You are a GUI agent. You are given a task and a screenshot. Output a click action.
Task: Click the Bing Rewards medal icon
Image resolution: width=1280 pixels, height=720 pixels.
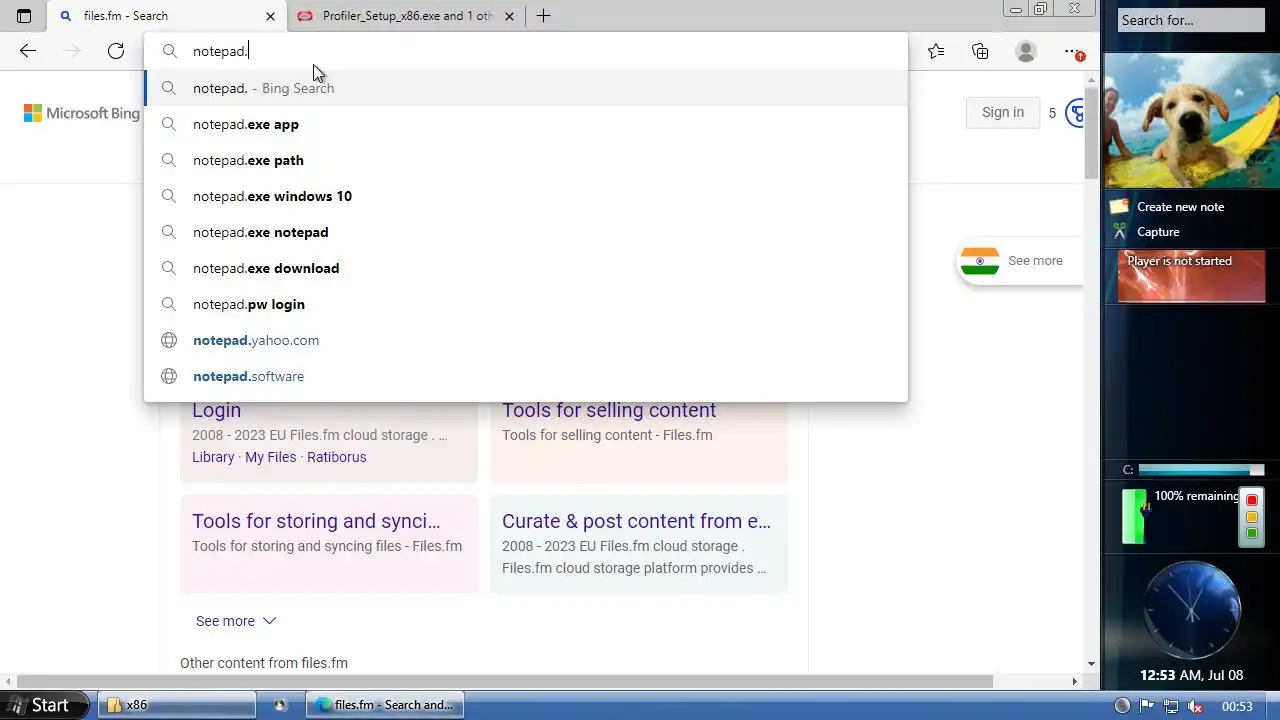1075,113
